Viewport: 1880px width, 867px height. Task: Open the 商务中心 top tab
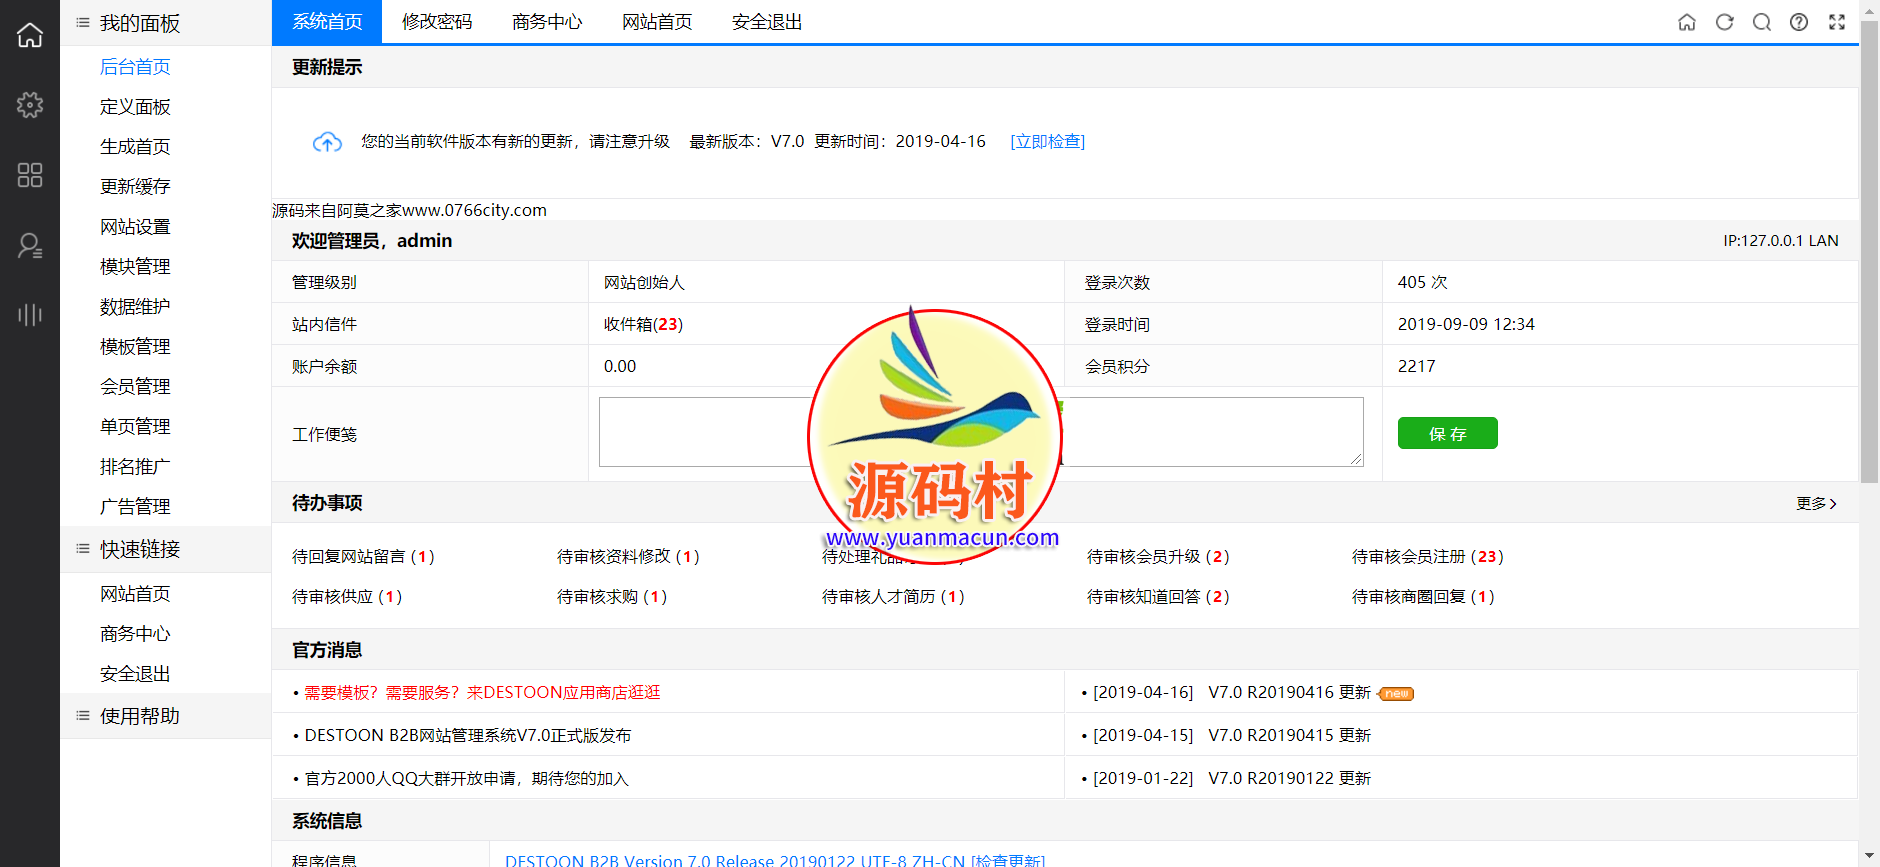pyautogui.click(x=547, y=22)
